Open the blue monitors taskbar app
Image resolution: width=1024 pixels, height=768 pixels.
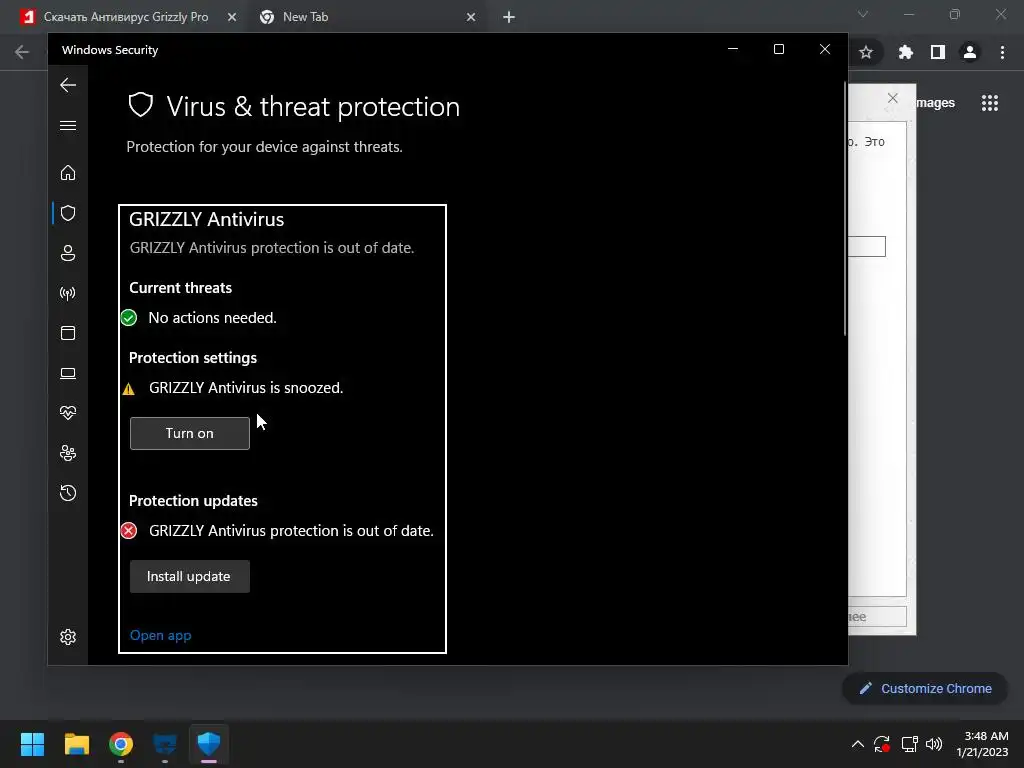(x=165, y=744)
